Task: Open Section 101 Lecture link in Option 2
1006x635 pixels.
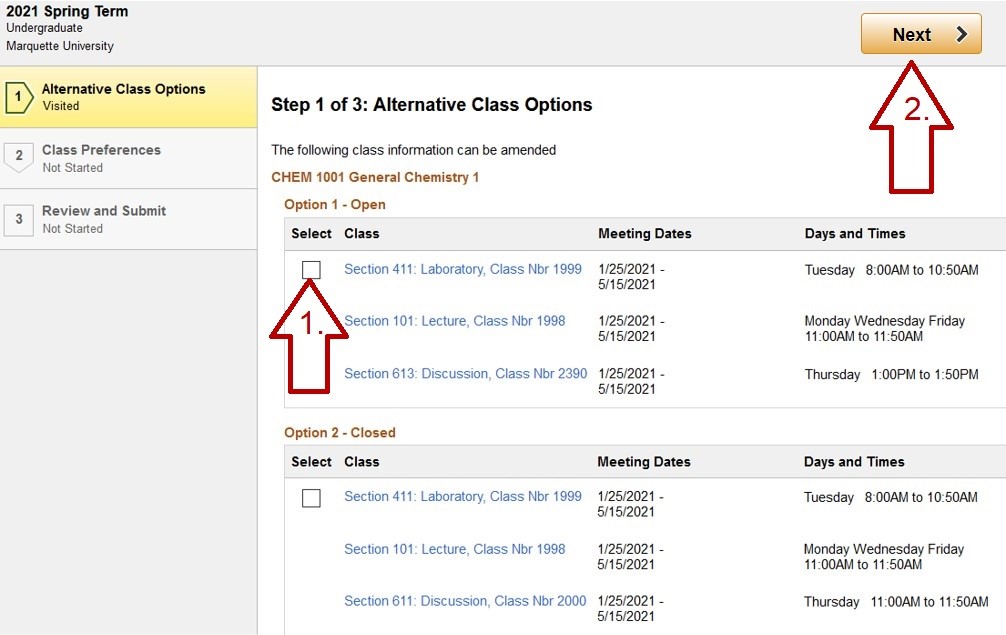Action: point(454,549)
